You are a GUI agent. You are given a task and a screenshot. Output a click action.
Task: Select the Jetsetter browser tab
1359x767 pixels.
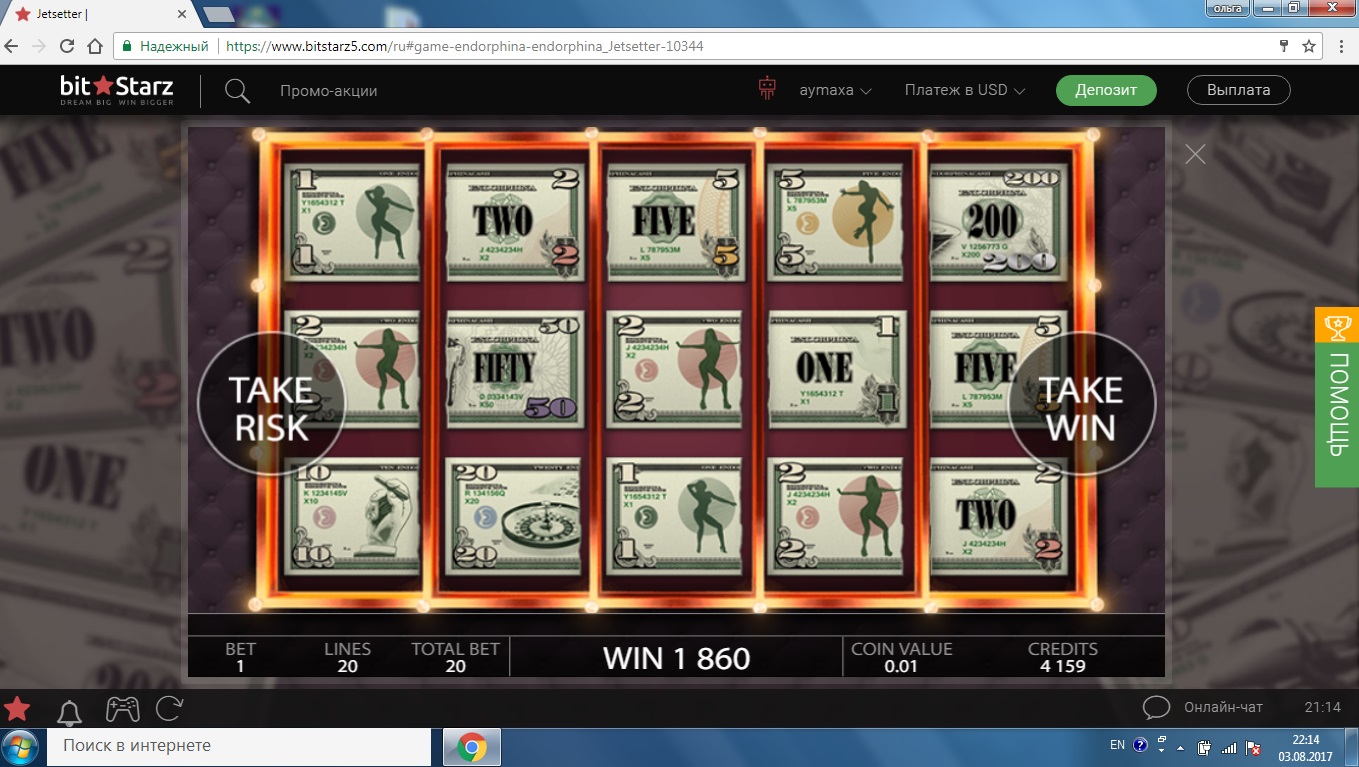96,14
